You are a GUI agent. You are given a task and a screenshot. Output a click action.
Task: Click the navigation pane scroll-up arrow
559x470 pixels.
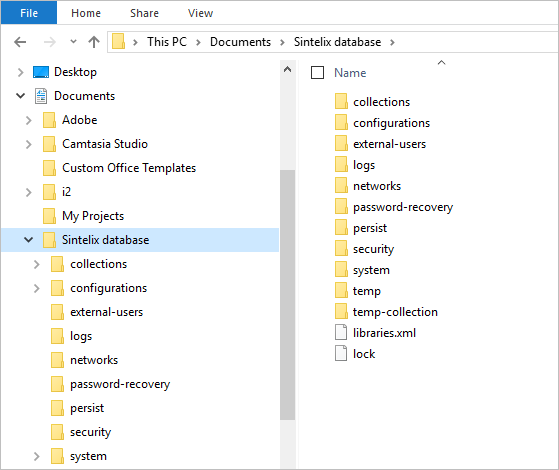pyautogui.click(x=287, y=70)
